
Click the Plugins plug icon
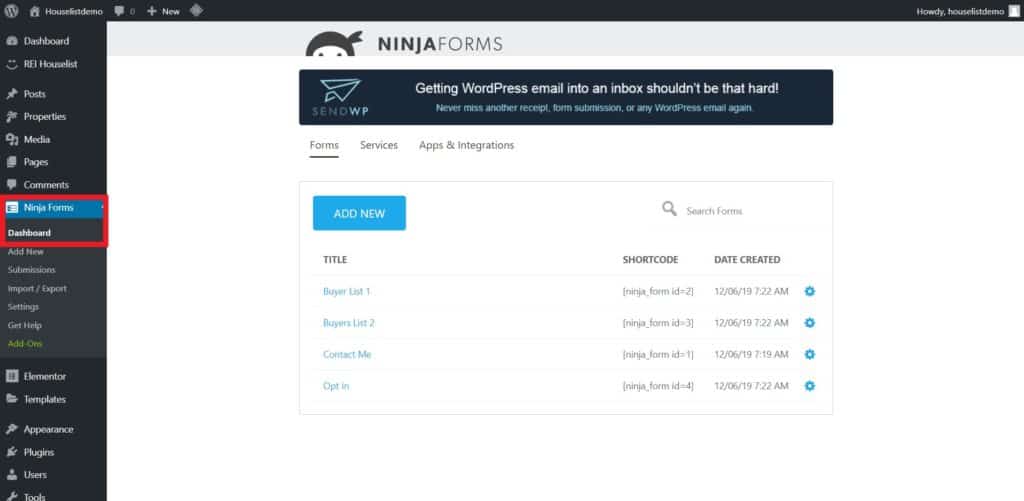click(12, 452)
